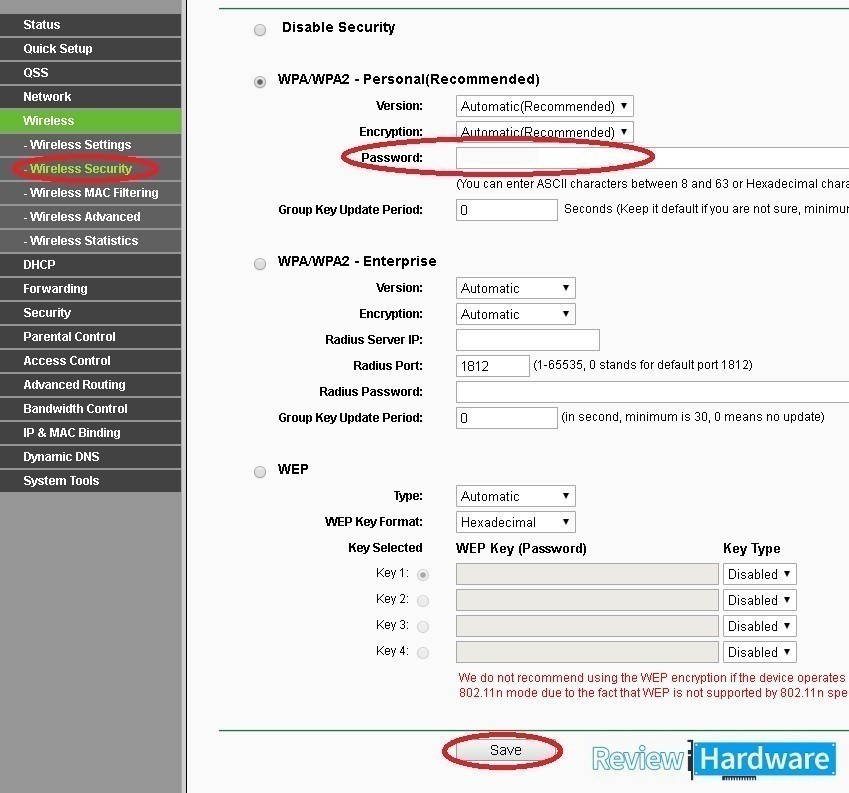This screenshot has height=793, width=849.
Task: Focus the Radius Port field
Action: [493, 366]
